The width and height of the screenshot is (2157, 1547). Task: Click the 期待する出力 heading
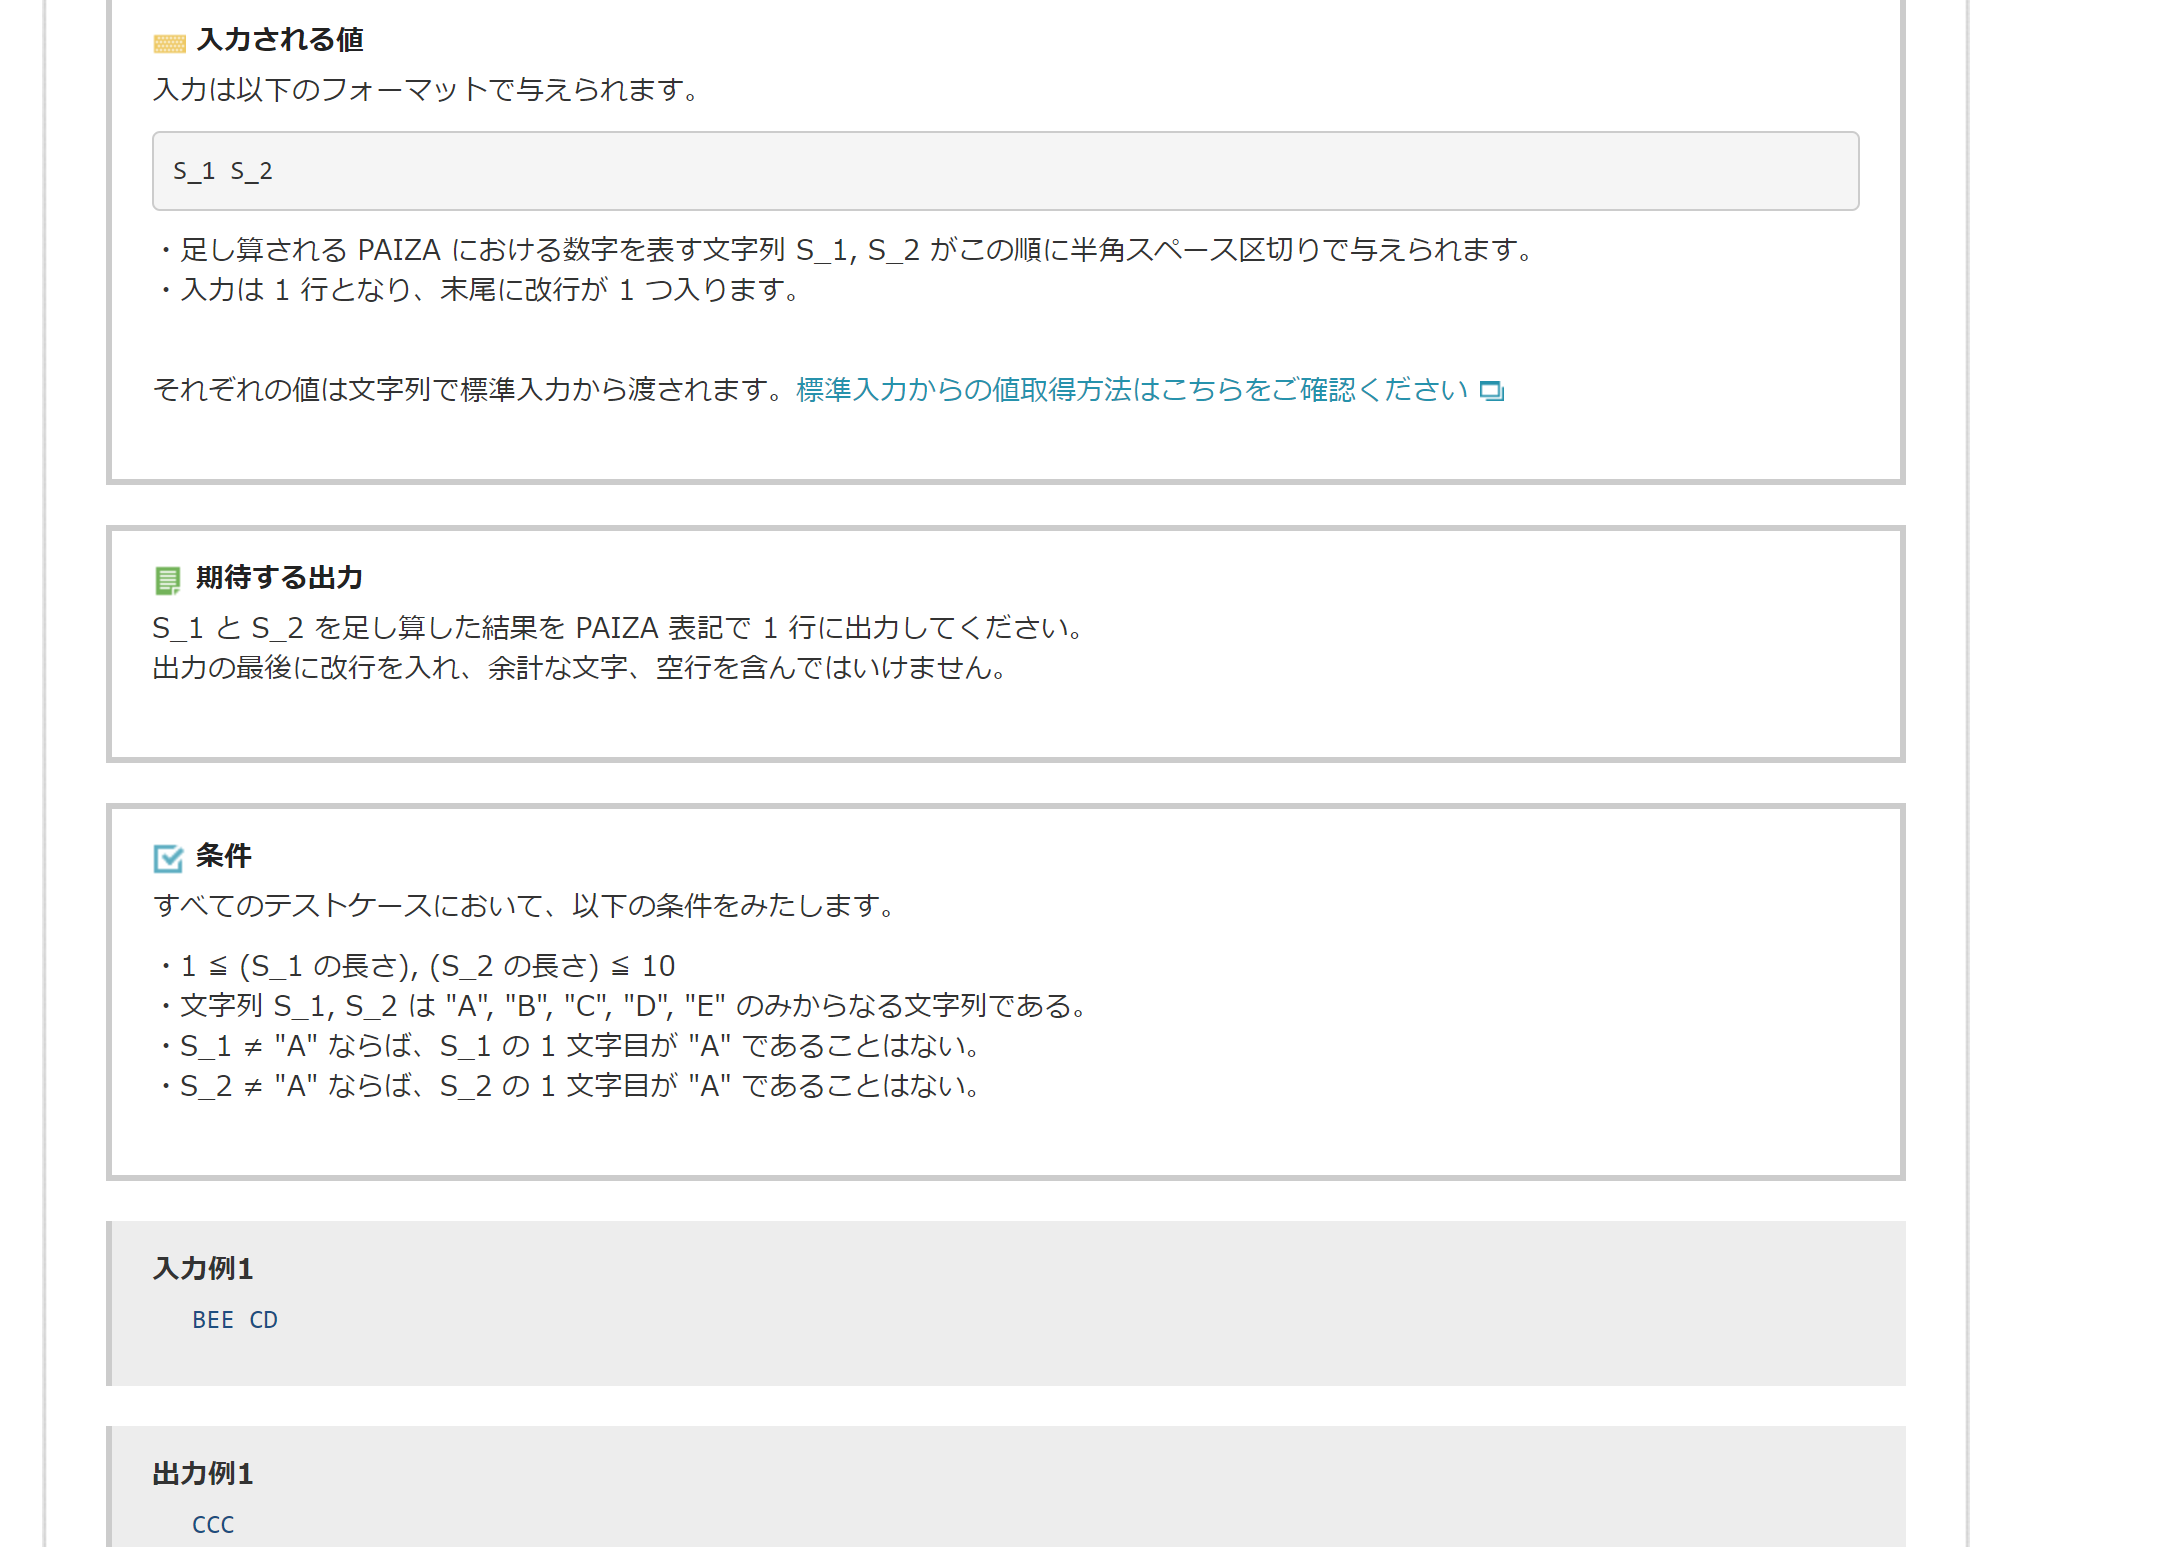click(x=279, y=578)
